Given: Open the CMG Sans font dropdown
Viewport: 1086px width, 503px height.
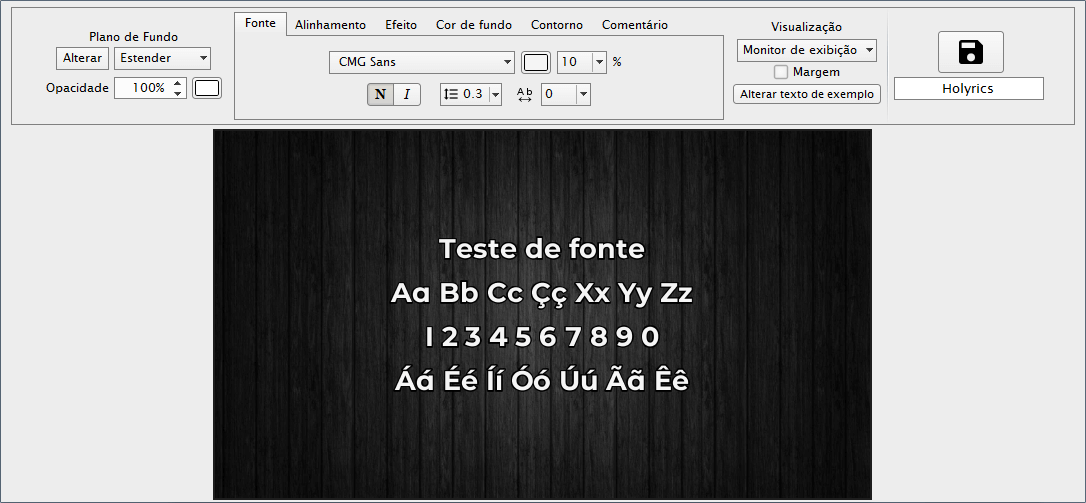Looking at the screenshot, I should coord(421,62).
